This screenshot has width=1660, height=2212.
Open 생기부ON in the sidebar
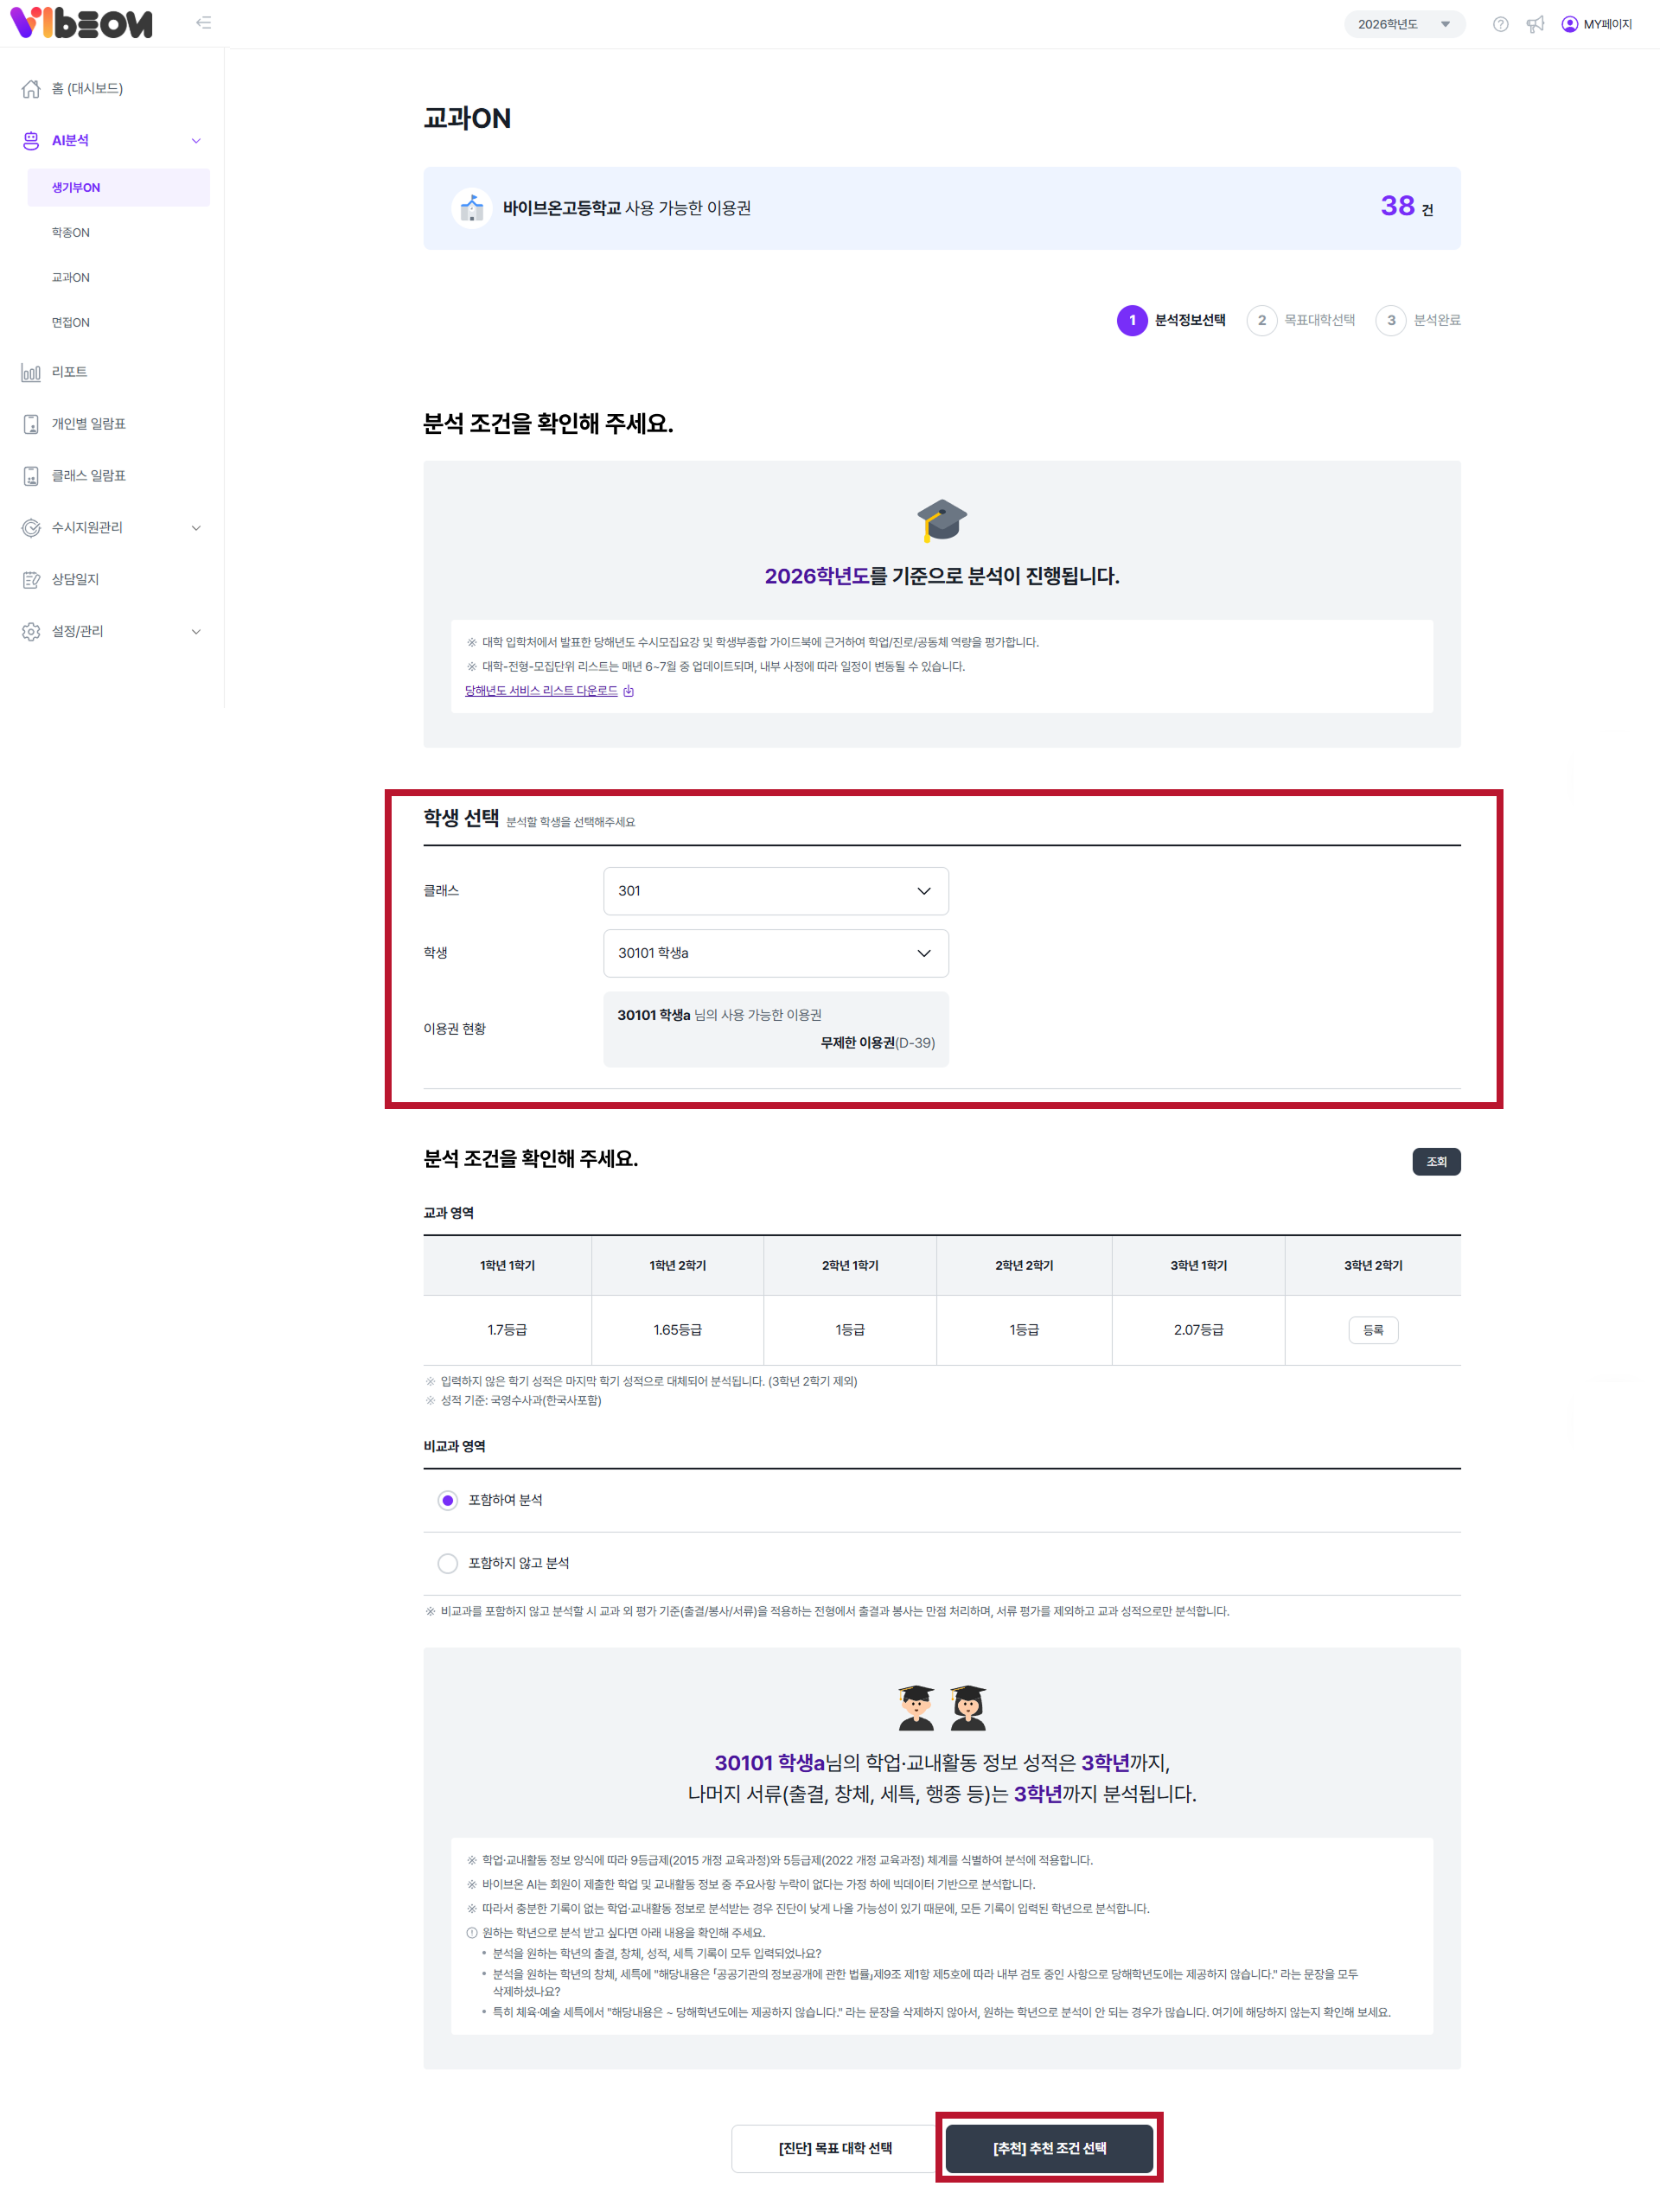118,188
